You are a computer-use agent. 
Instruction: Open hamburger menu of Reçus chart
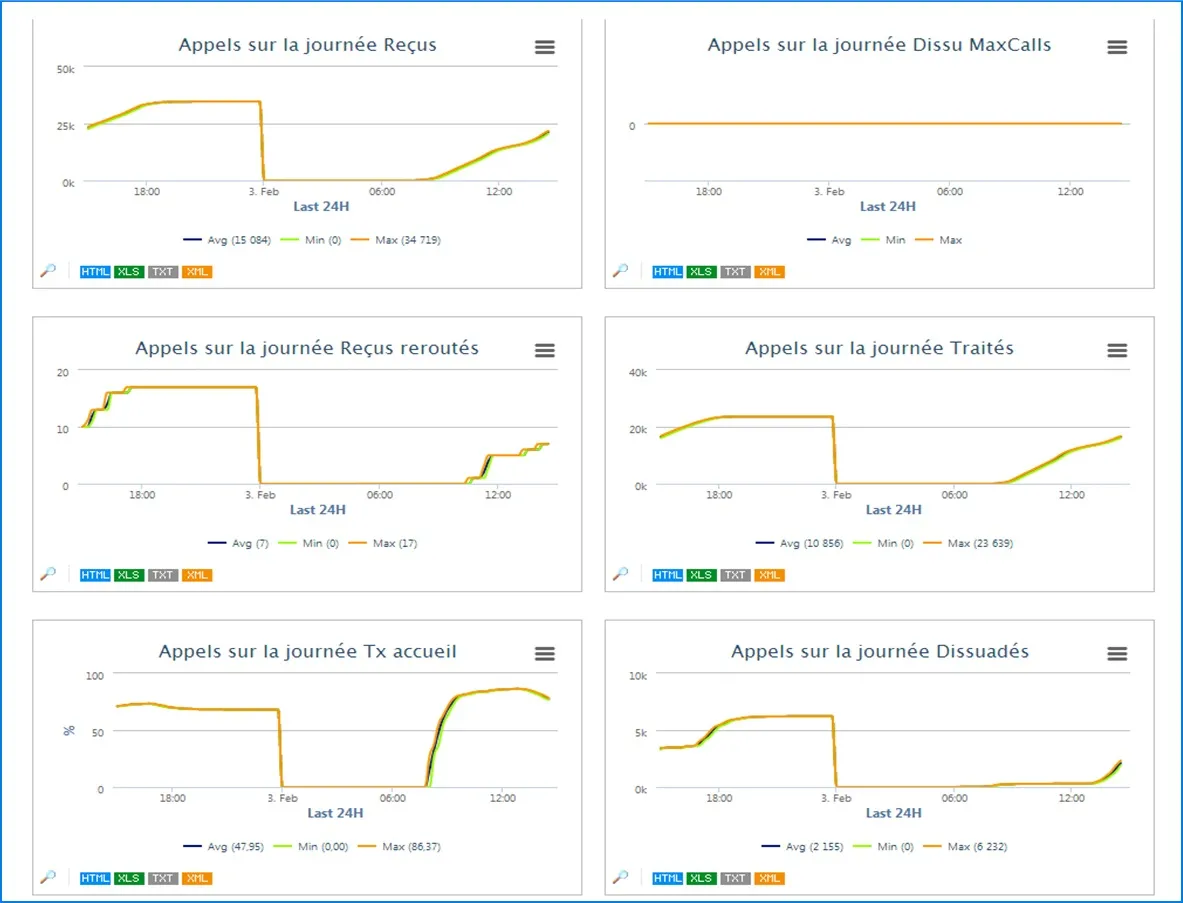tap(545, 47)
